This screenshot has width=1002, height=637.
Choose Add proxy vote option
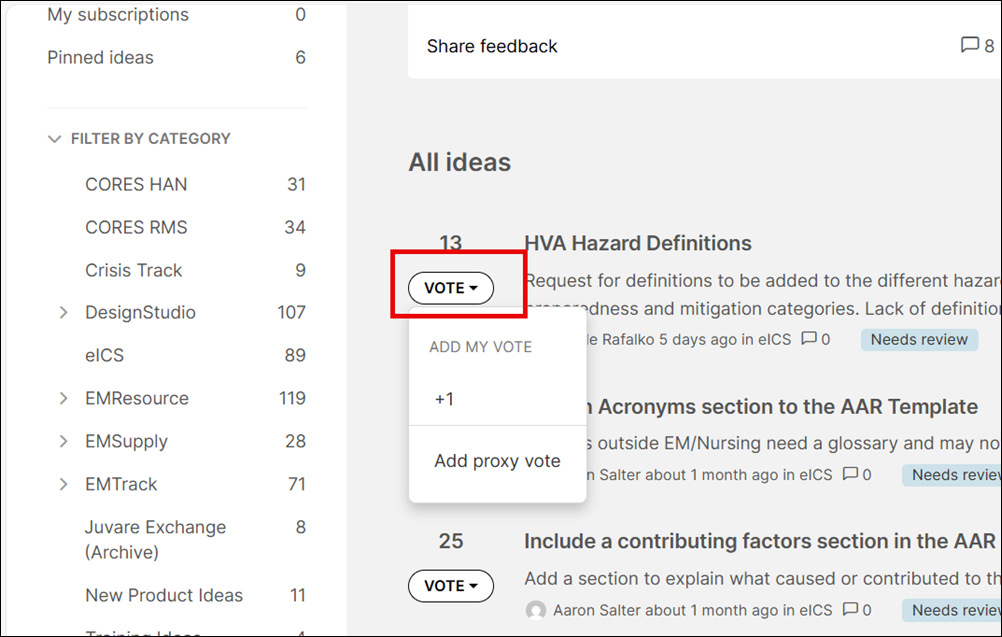(497, 461)
